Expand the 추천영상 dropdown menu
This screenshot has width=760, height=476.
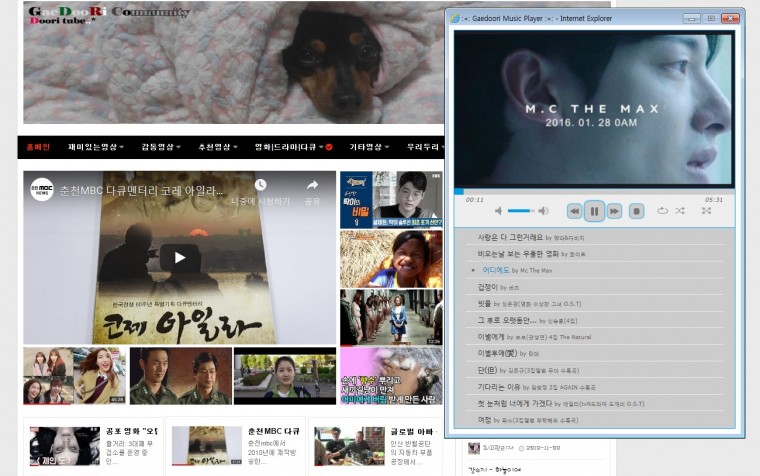click(217, 147)
